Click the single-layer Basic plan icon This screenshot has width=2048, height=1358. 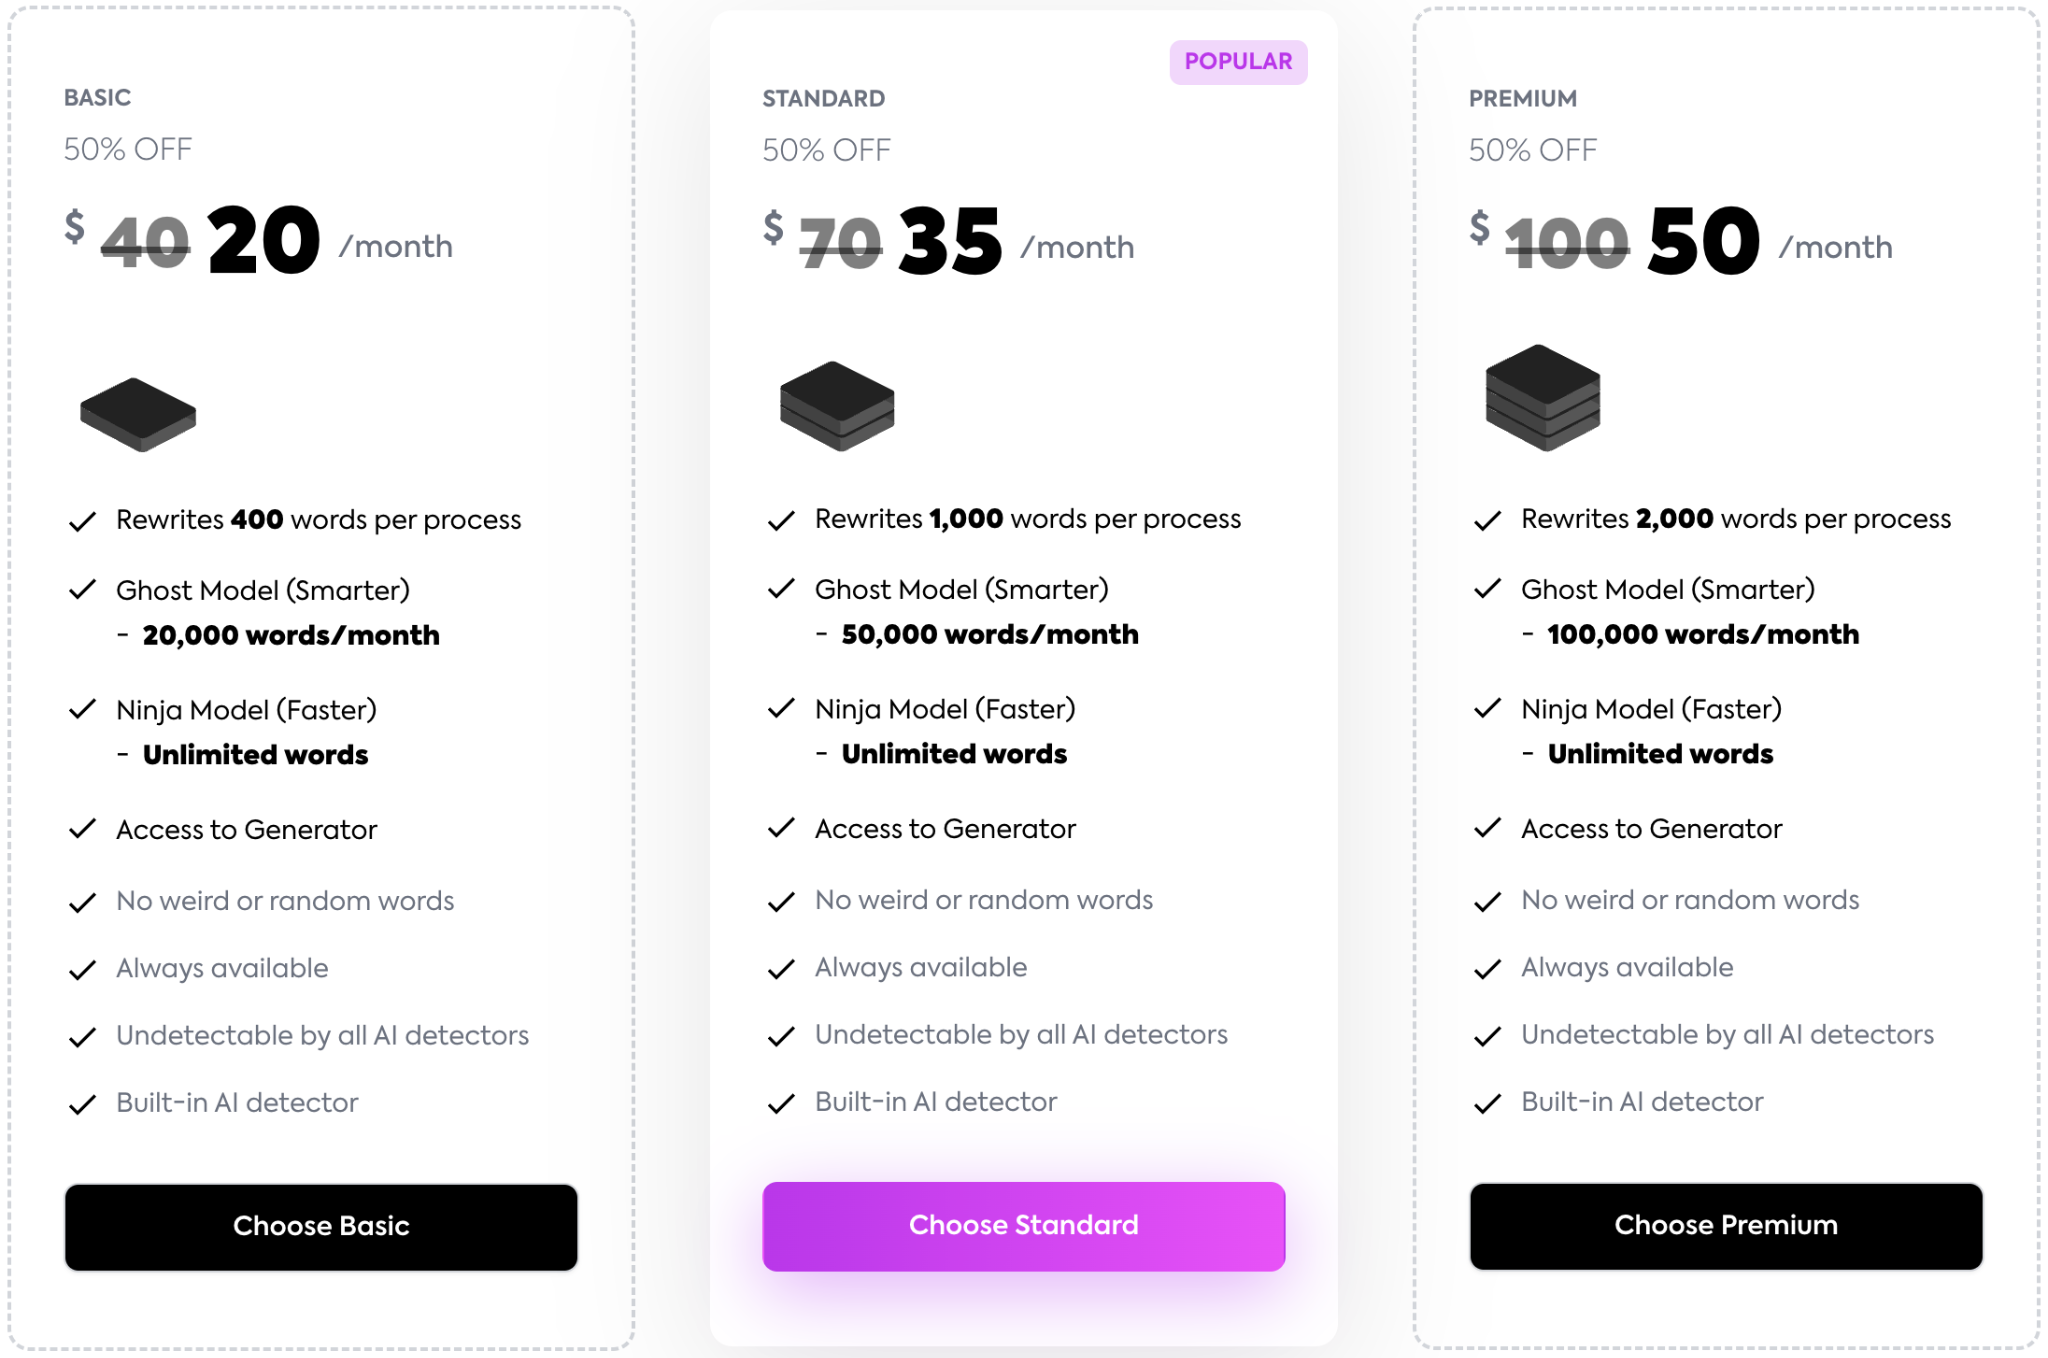point(138,414)
